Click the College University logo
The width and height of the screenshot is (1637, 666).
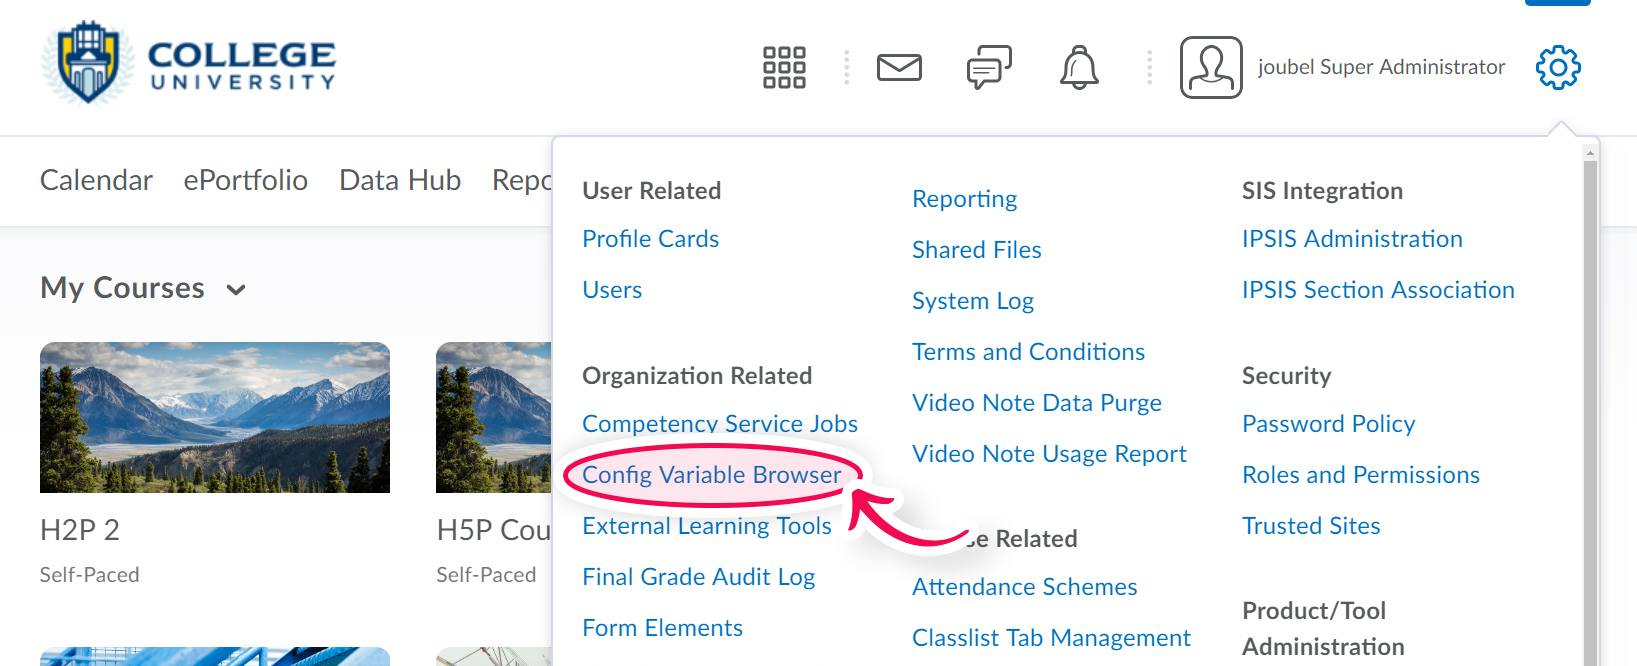coord(189,62)
